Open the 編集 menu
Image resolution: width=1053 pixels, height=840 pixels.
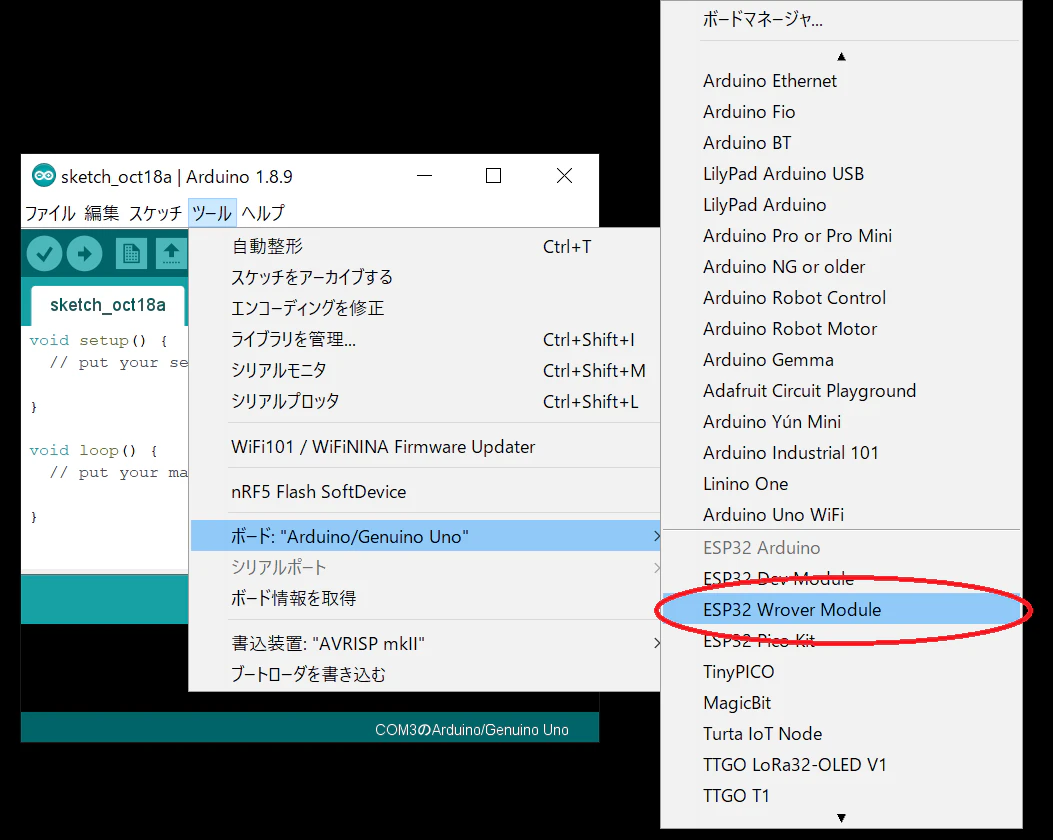[x=101, y=213]
